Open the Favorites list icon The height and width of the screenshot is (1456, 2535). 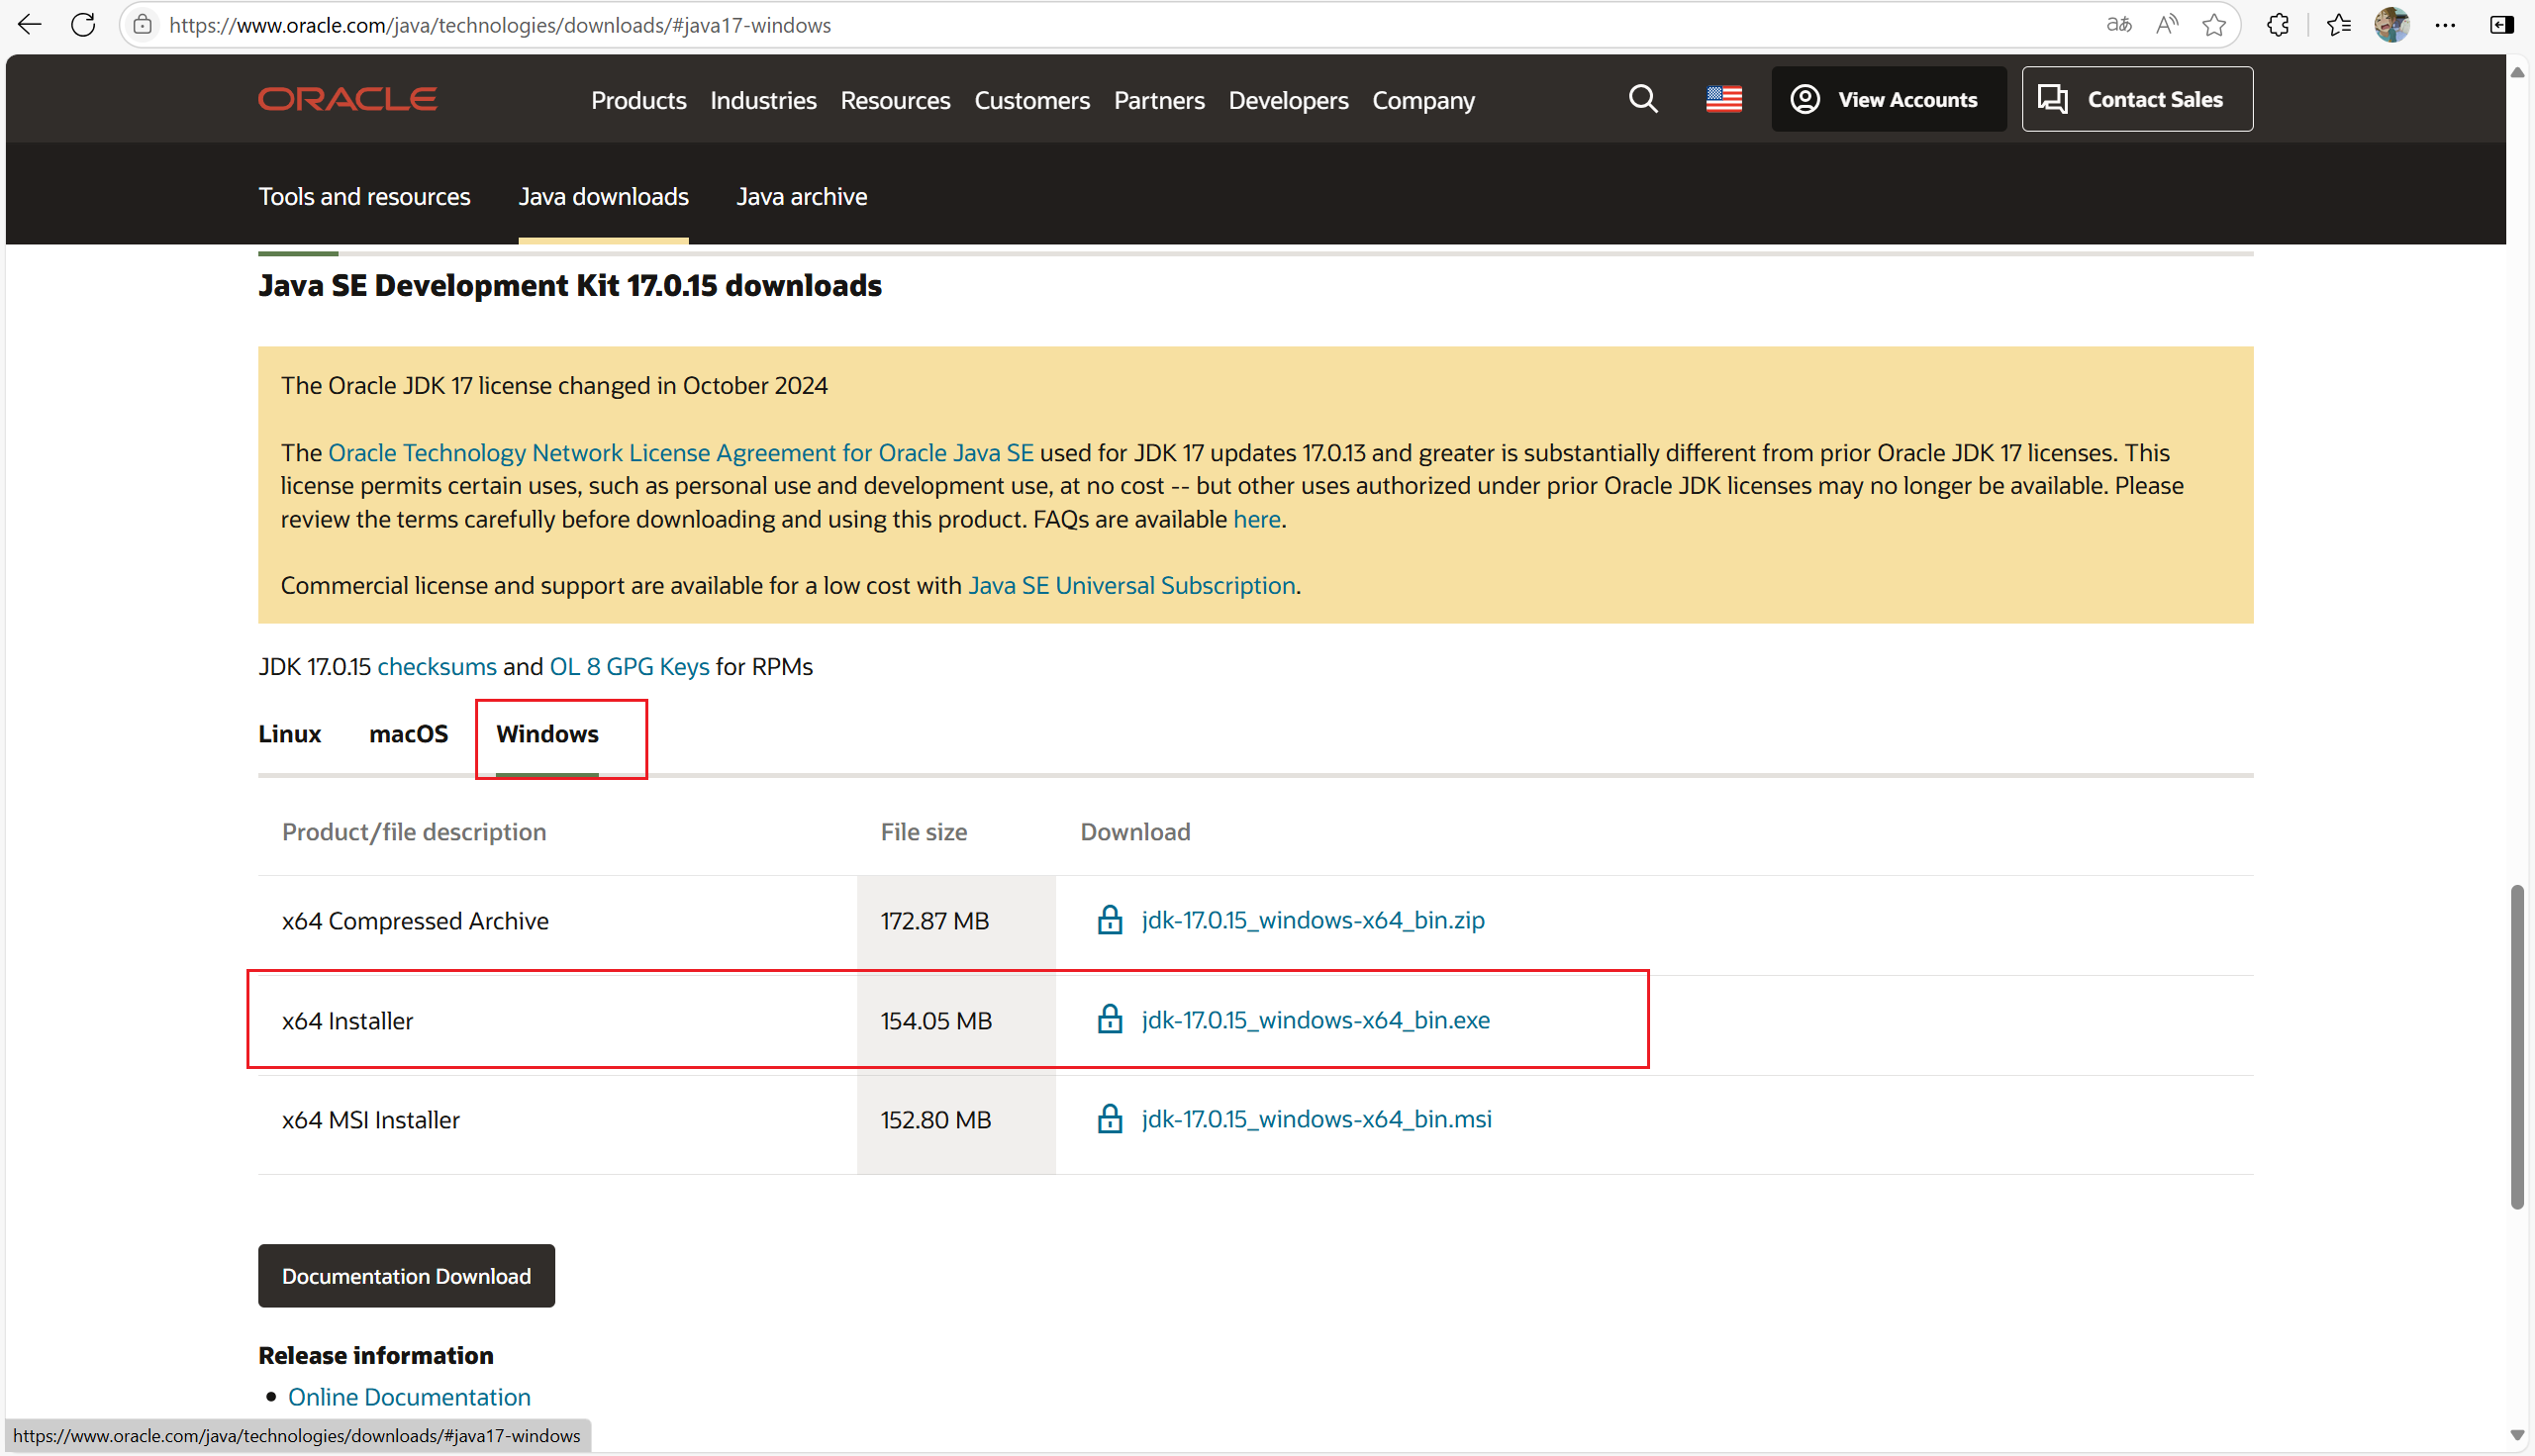pos(2338,25)
